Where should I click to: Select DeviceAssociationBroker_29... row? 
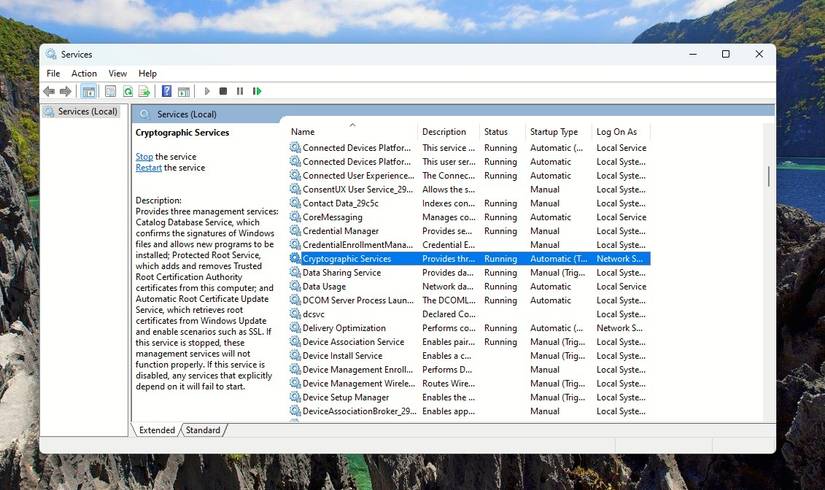tap(469, 411)
